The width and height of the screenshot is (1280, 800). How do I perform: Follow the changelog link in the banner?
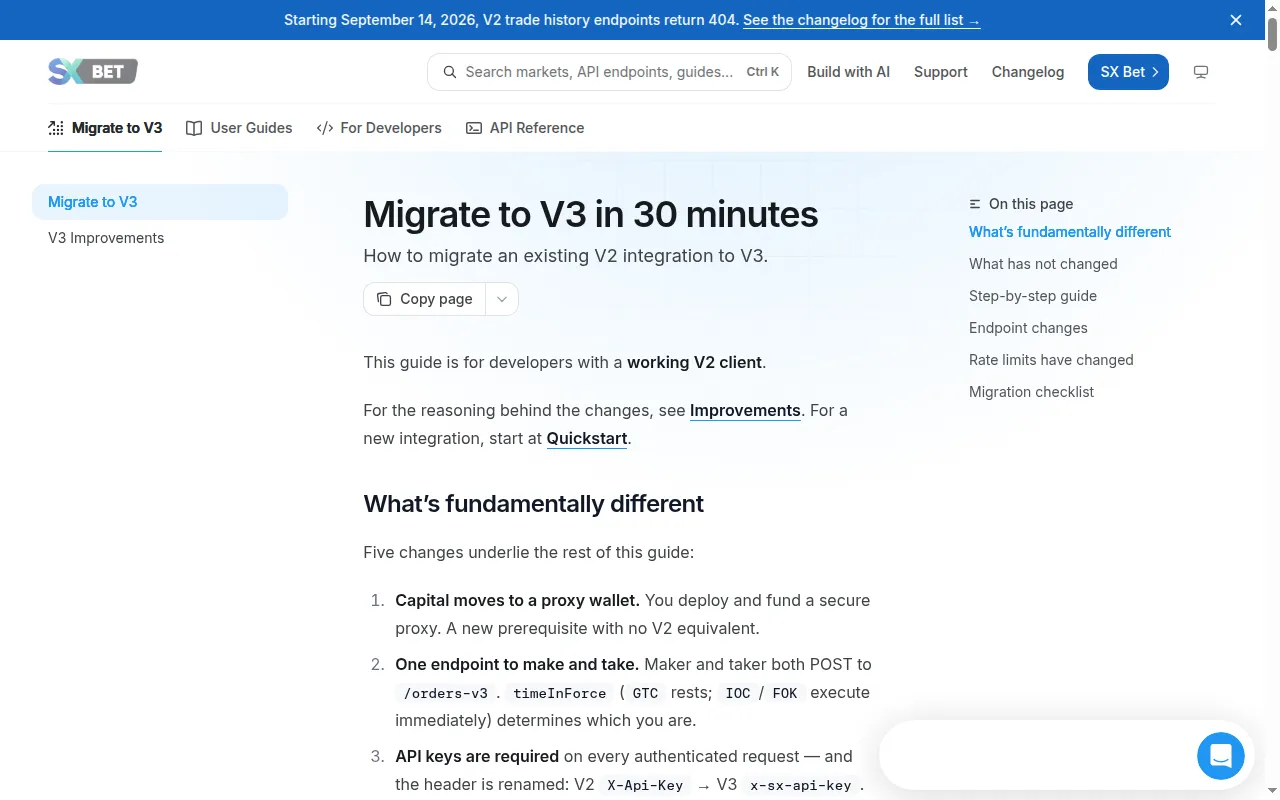[862, 20]
